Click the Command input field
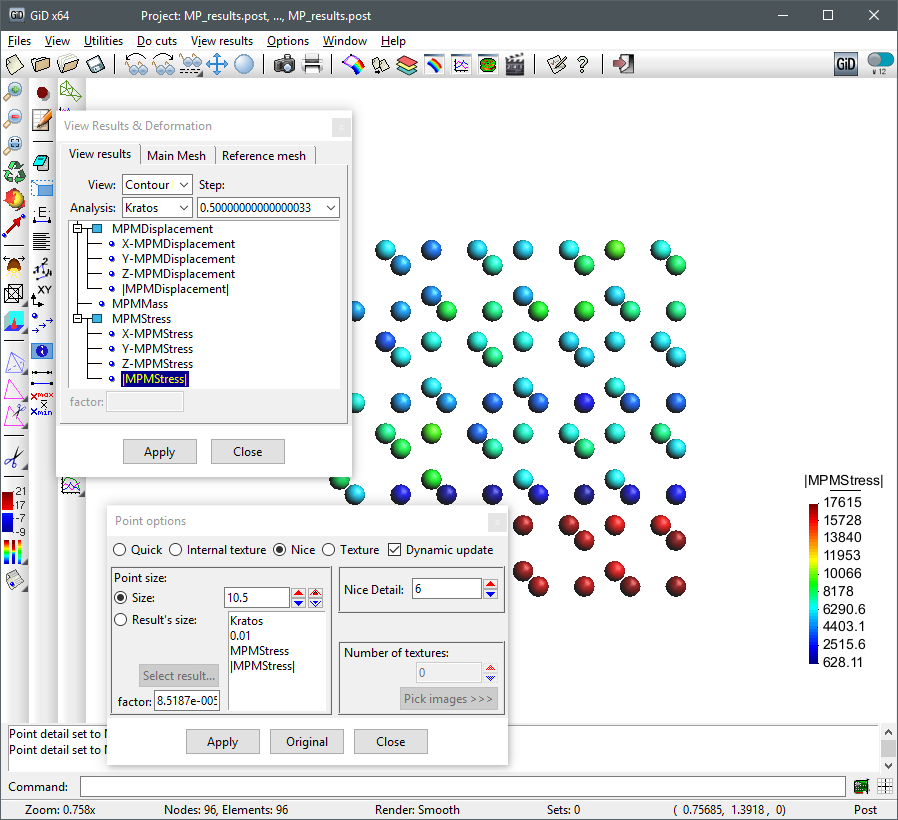 pos(463,787)
